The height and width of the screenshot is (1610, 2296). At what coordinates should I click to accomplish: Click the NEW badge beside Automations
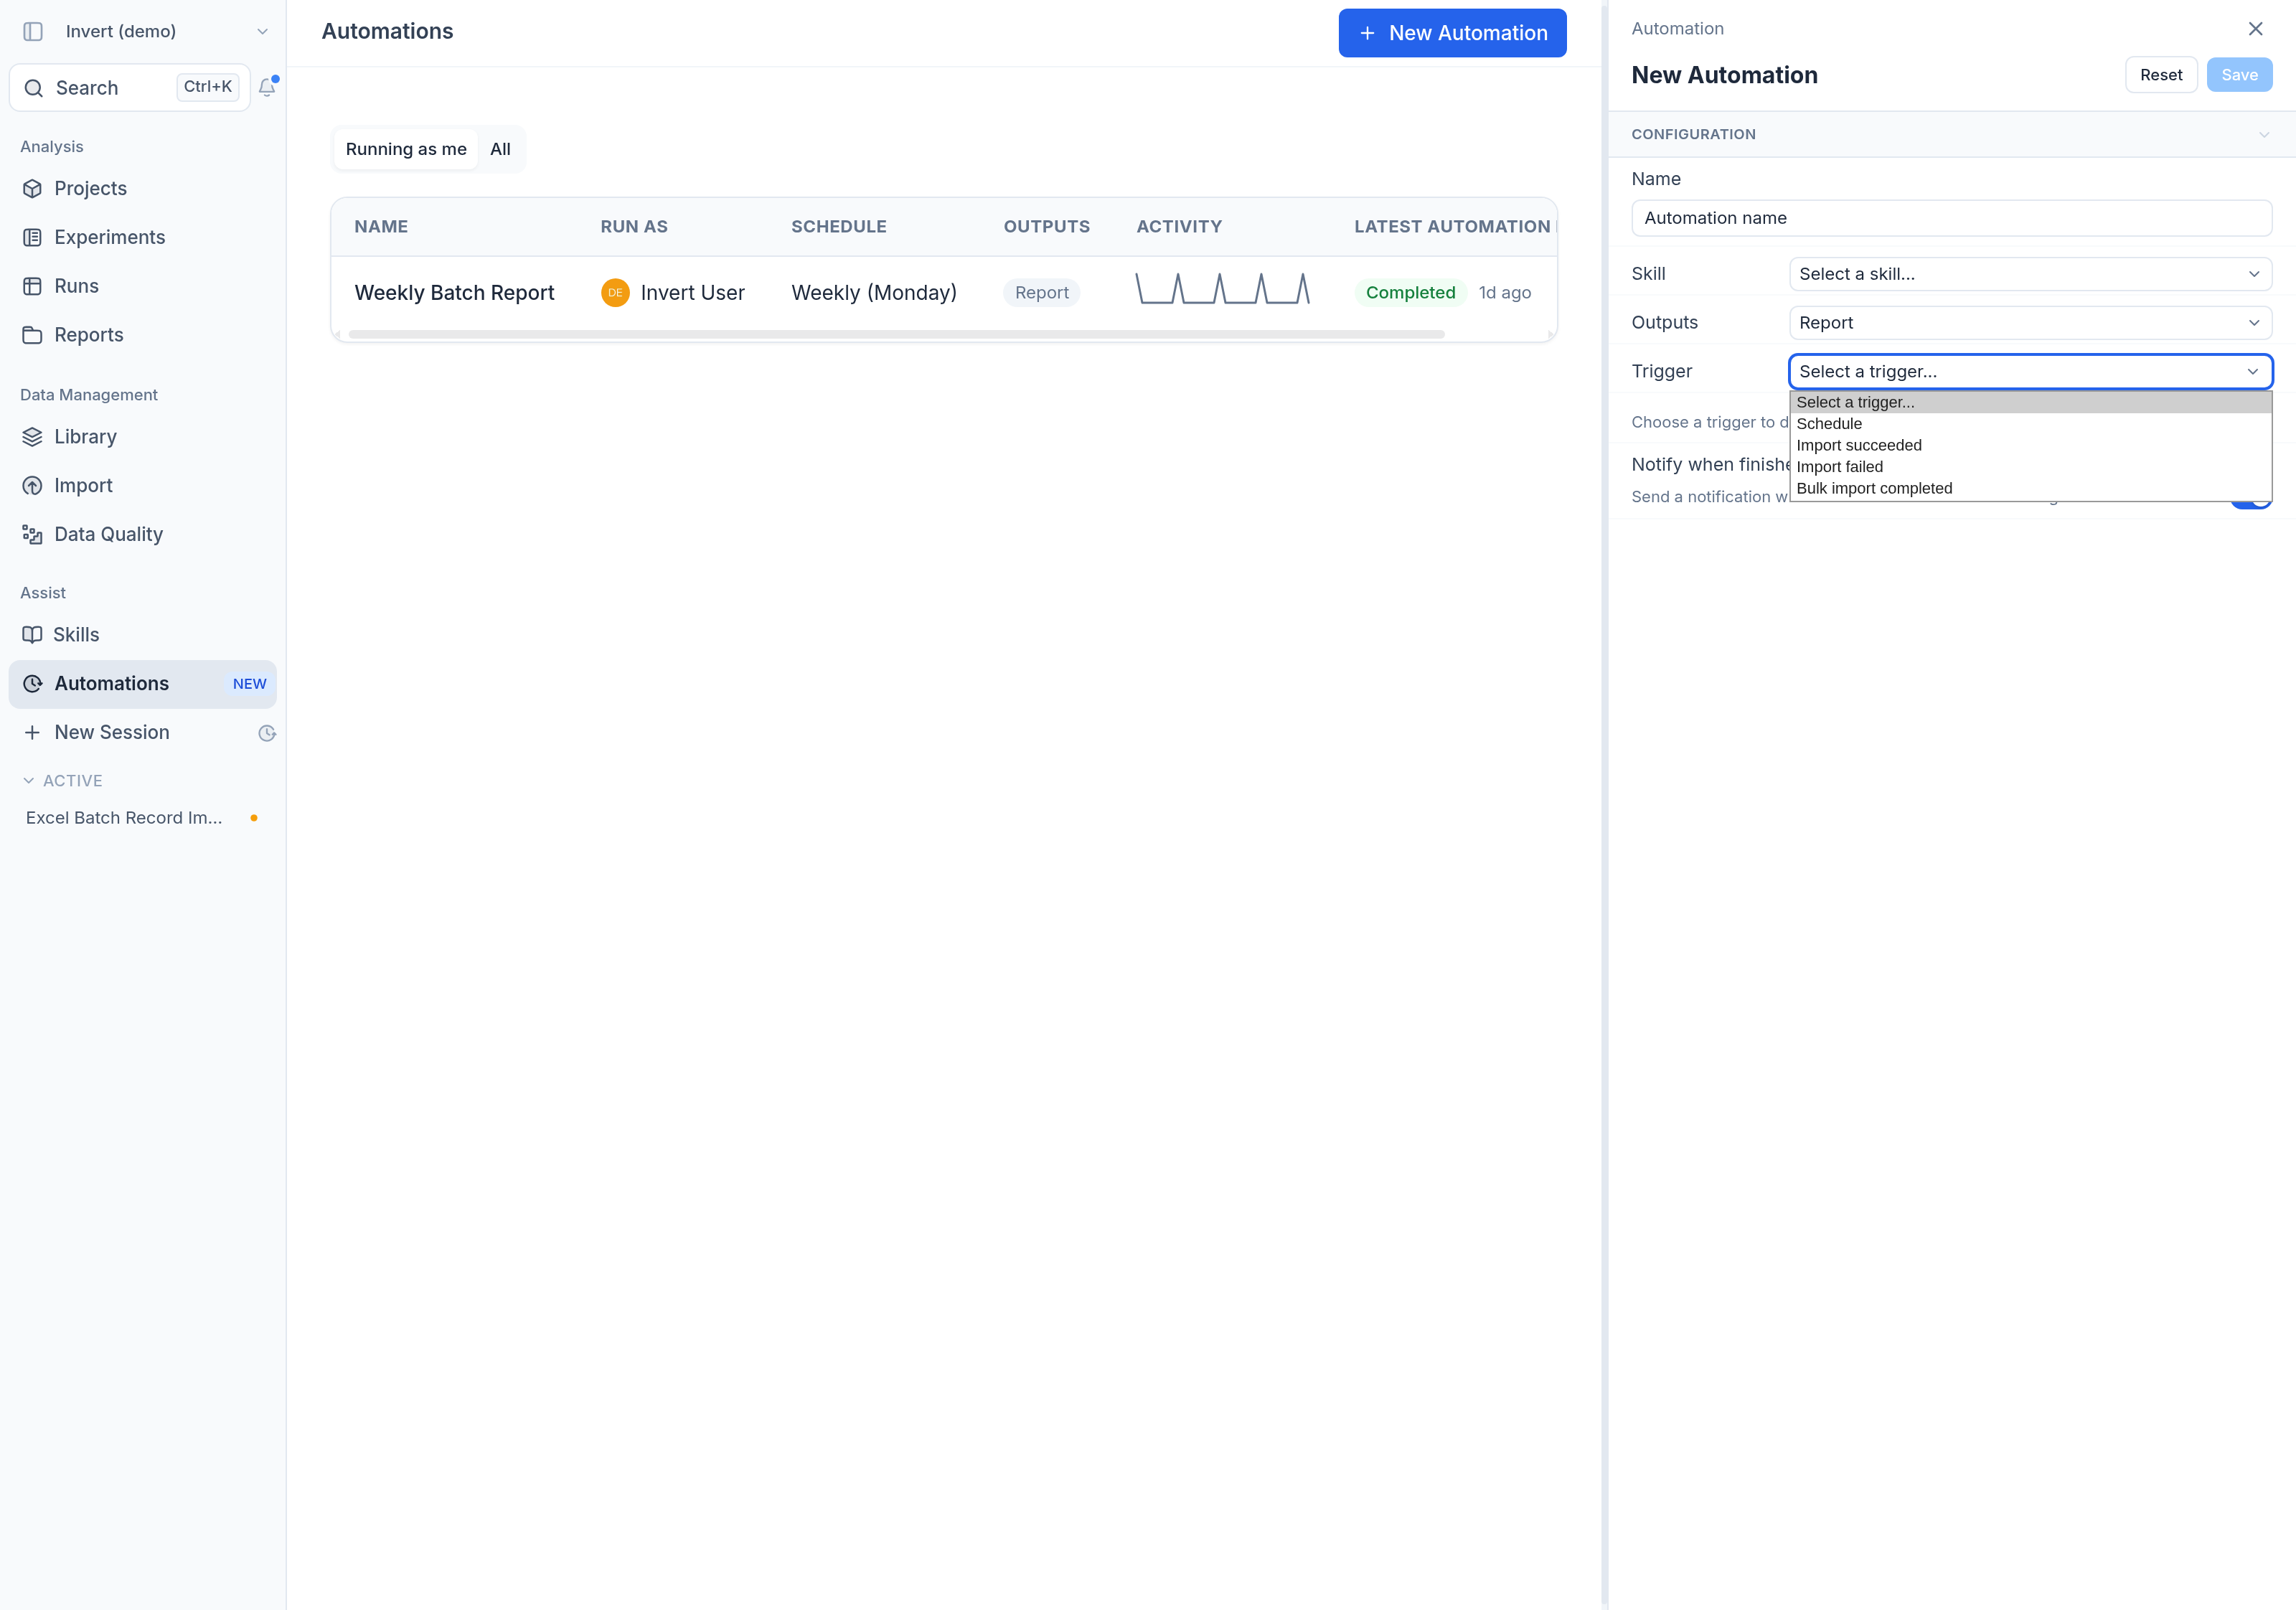pyautogui.click(x=250, y=684)
